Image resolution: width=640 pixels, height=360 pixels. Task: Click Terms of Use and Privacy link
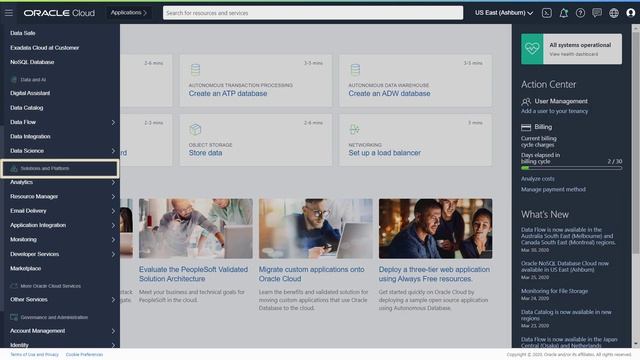coord(34,355)
